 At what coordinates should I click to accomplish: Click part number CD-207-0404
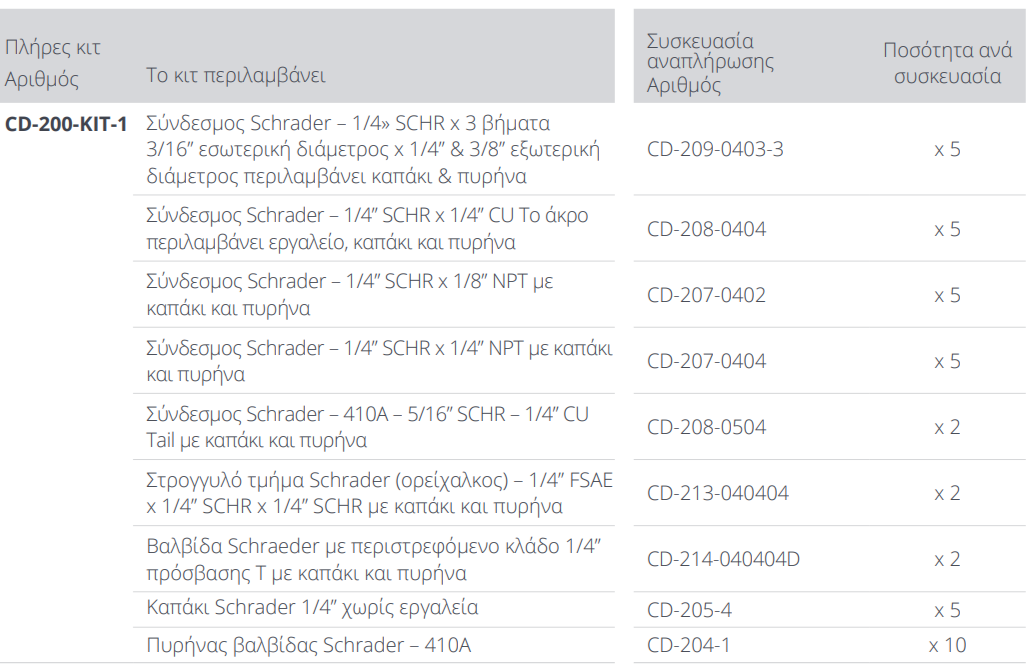(706, 361)
